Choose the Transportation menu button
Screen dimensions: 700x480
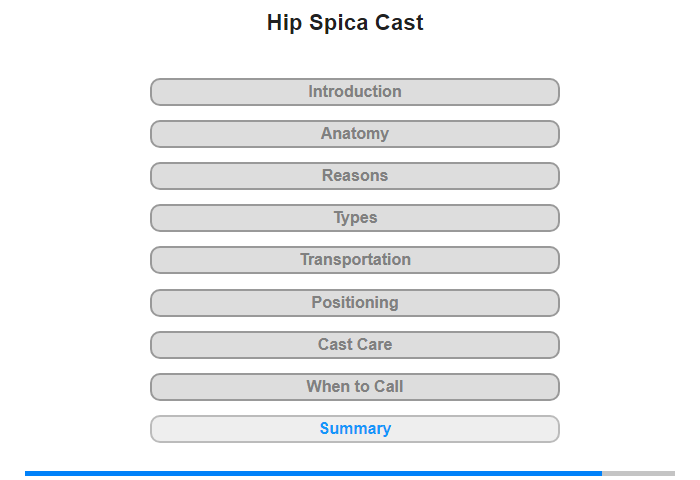[x=354, y=260]
